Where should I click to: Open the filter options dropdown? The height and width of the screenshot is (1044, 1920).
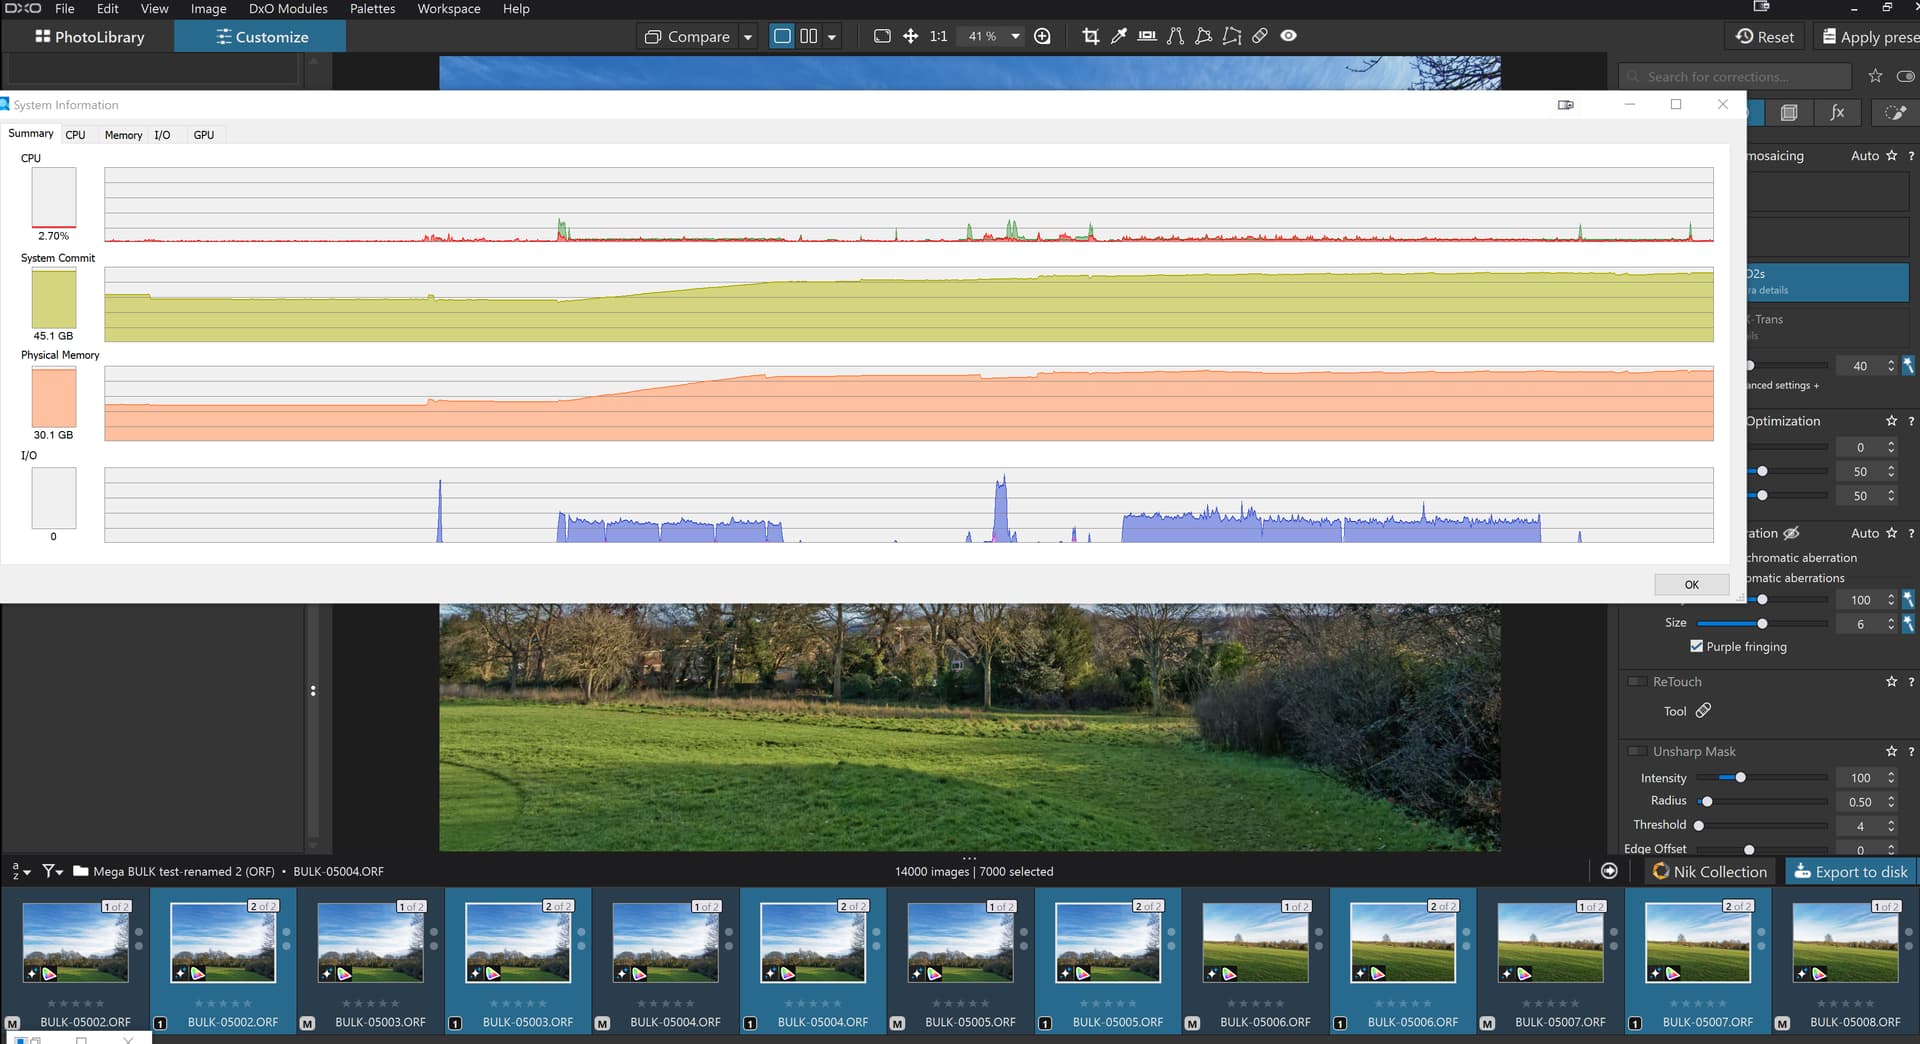53,872
